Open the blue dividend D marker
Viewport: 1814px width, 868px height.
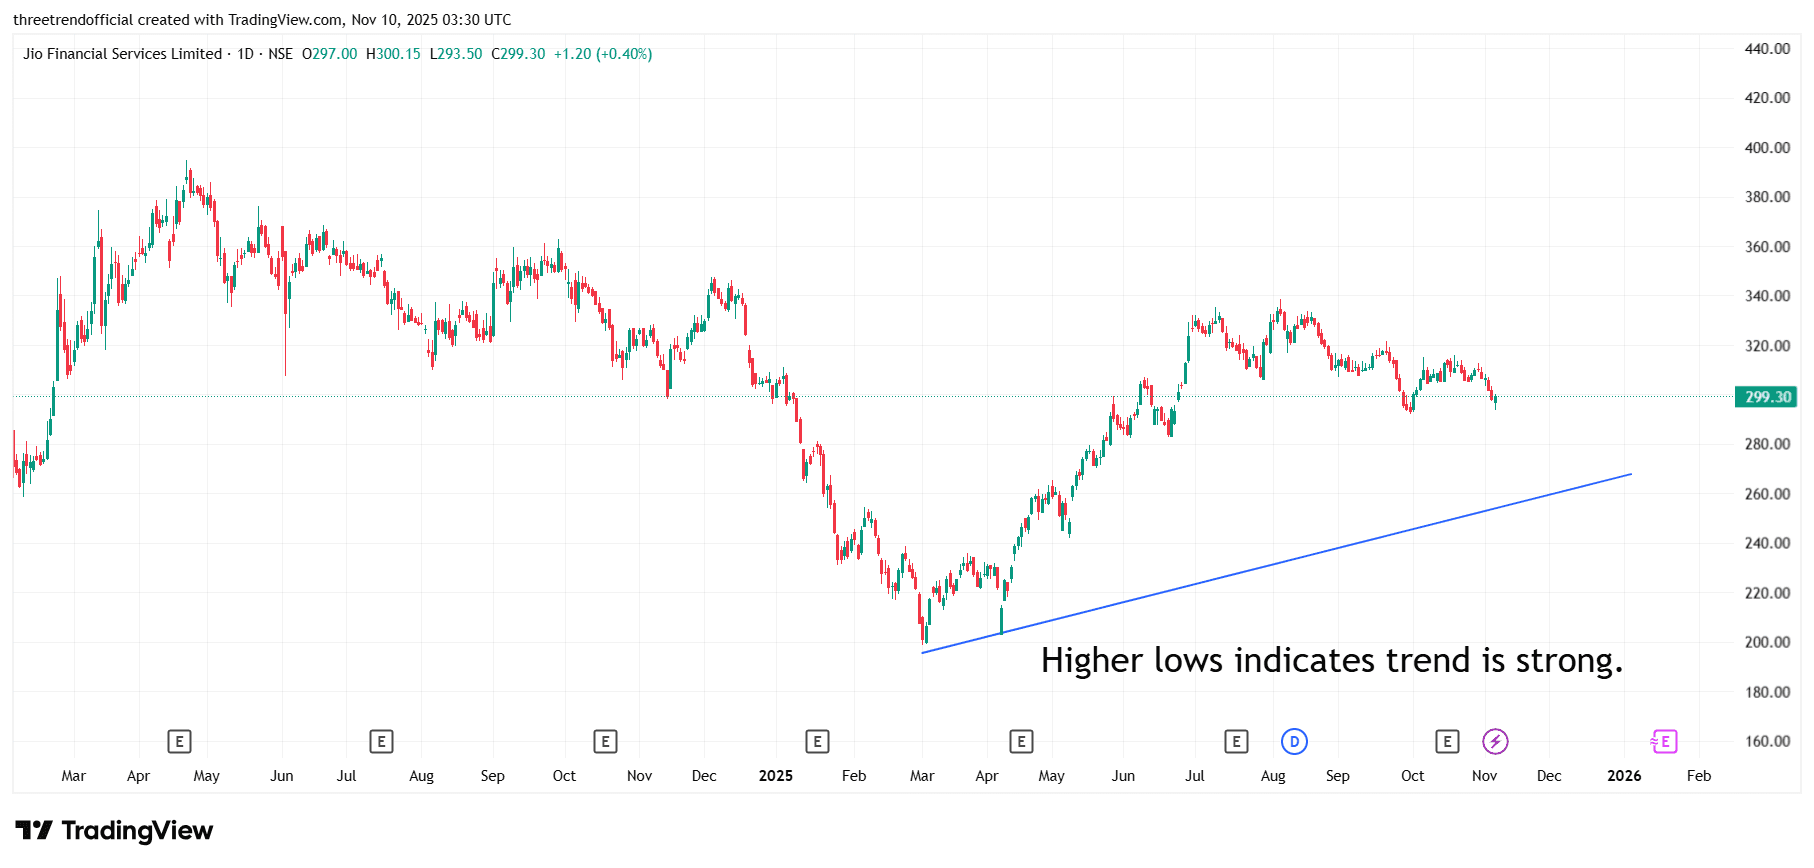click(1294, 742)
